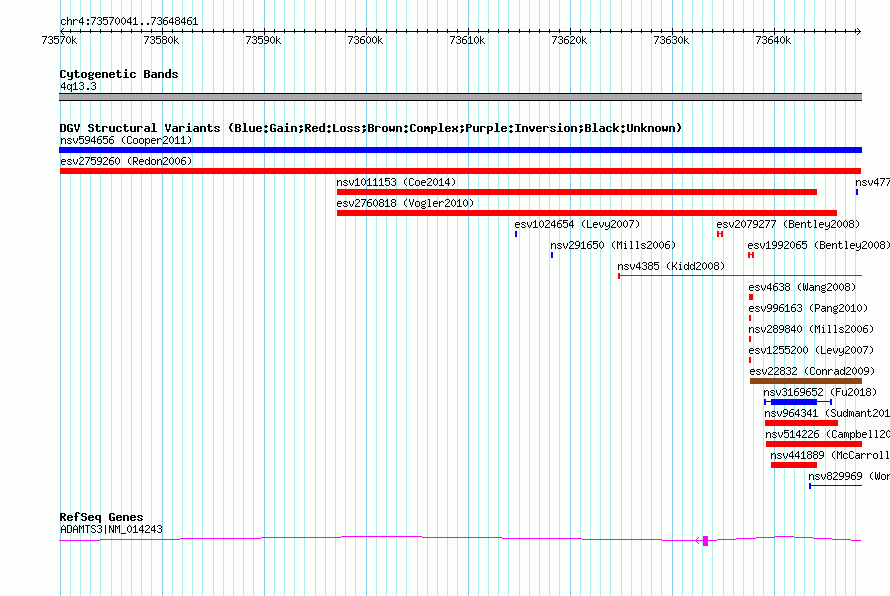Click the 4q13.3 band label
Viewport: 890px width, 596px height.
78,86
